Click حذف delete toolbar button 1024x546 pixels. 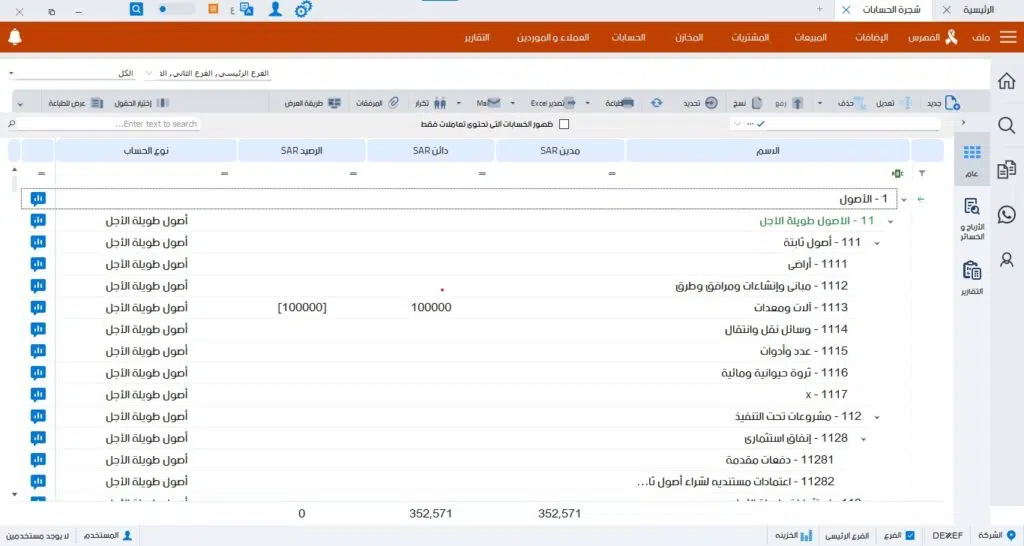click(852, 103)
